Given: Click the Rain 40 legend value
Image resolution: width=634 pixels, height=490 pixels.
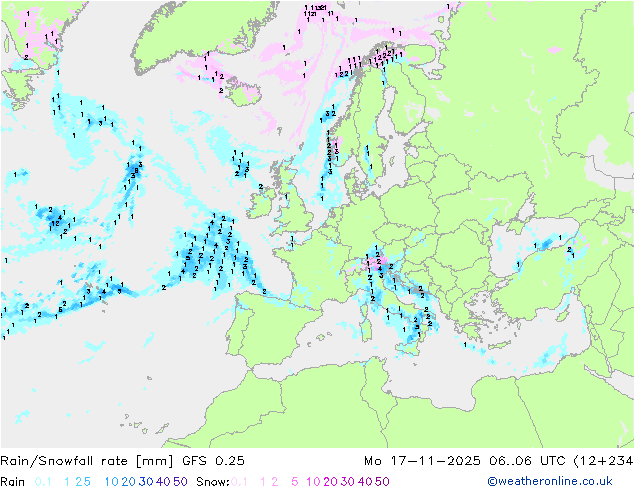Looking at the screenshot, I should [163, 482].
